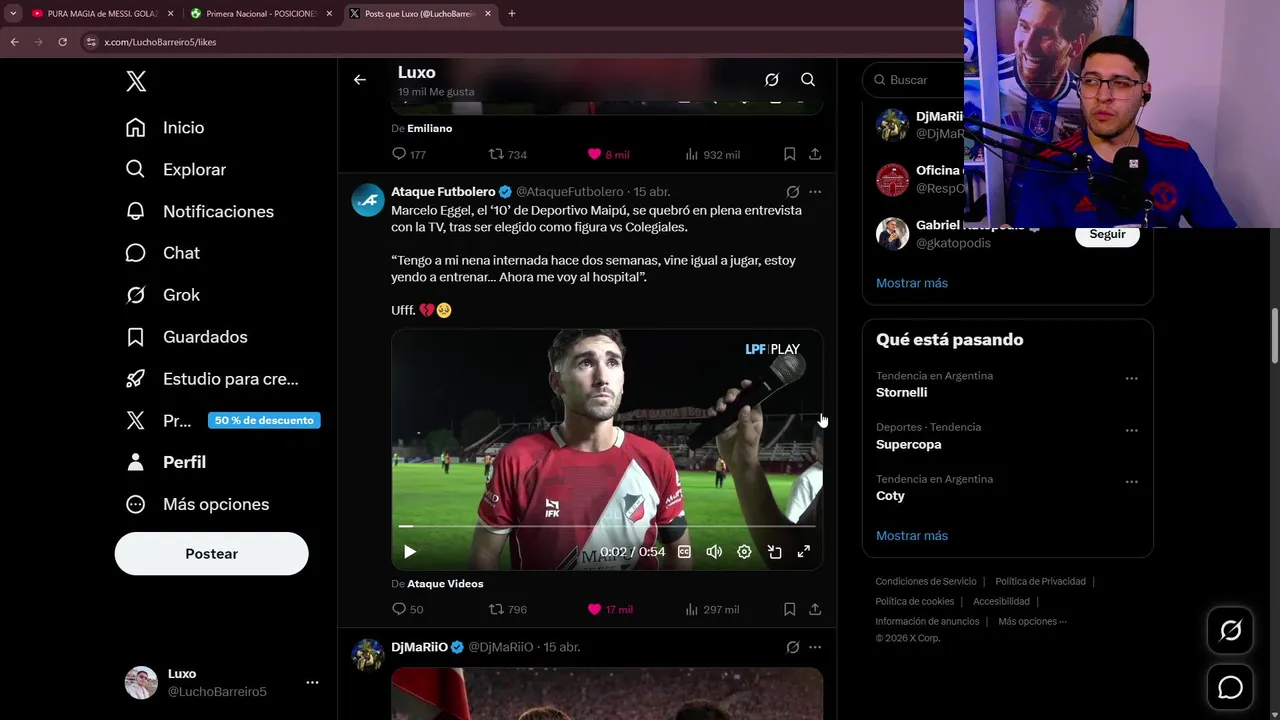Screen dimensions: 1280x720
Task: Open Ataque Videos source link
Action: (x=445, y=584)
